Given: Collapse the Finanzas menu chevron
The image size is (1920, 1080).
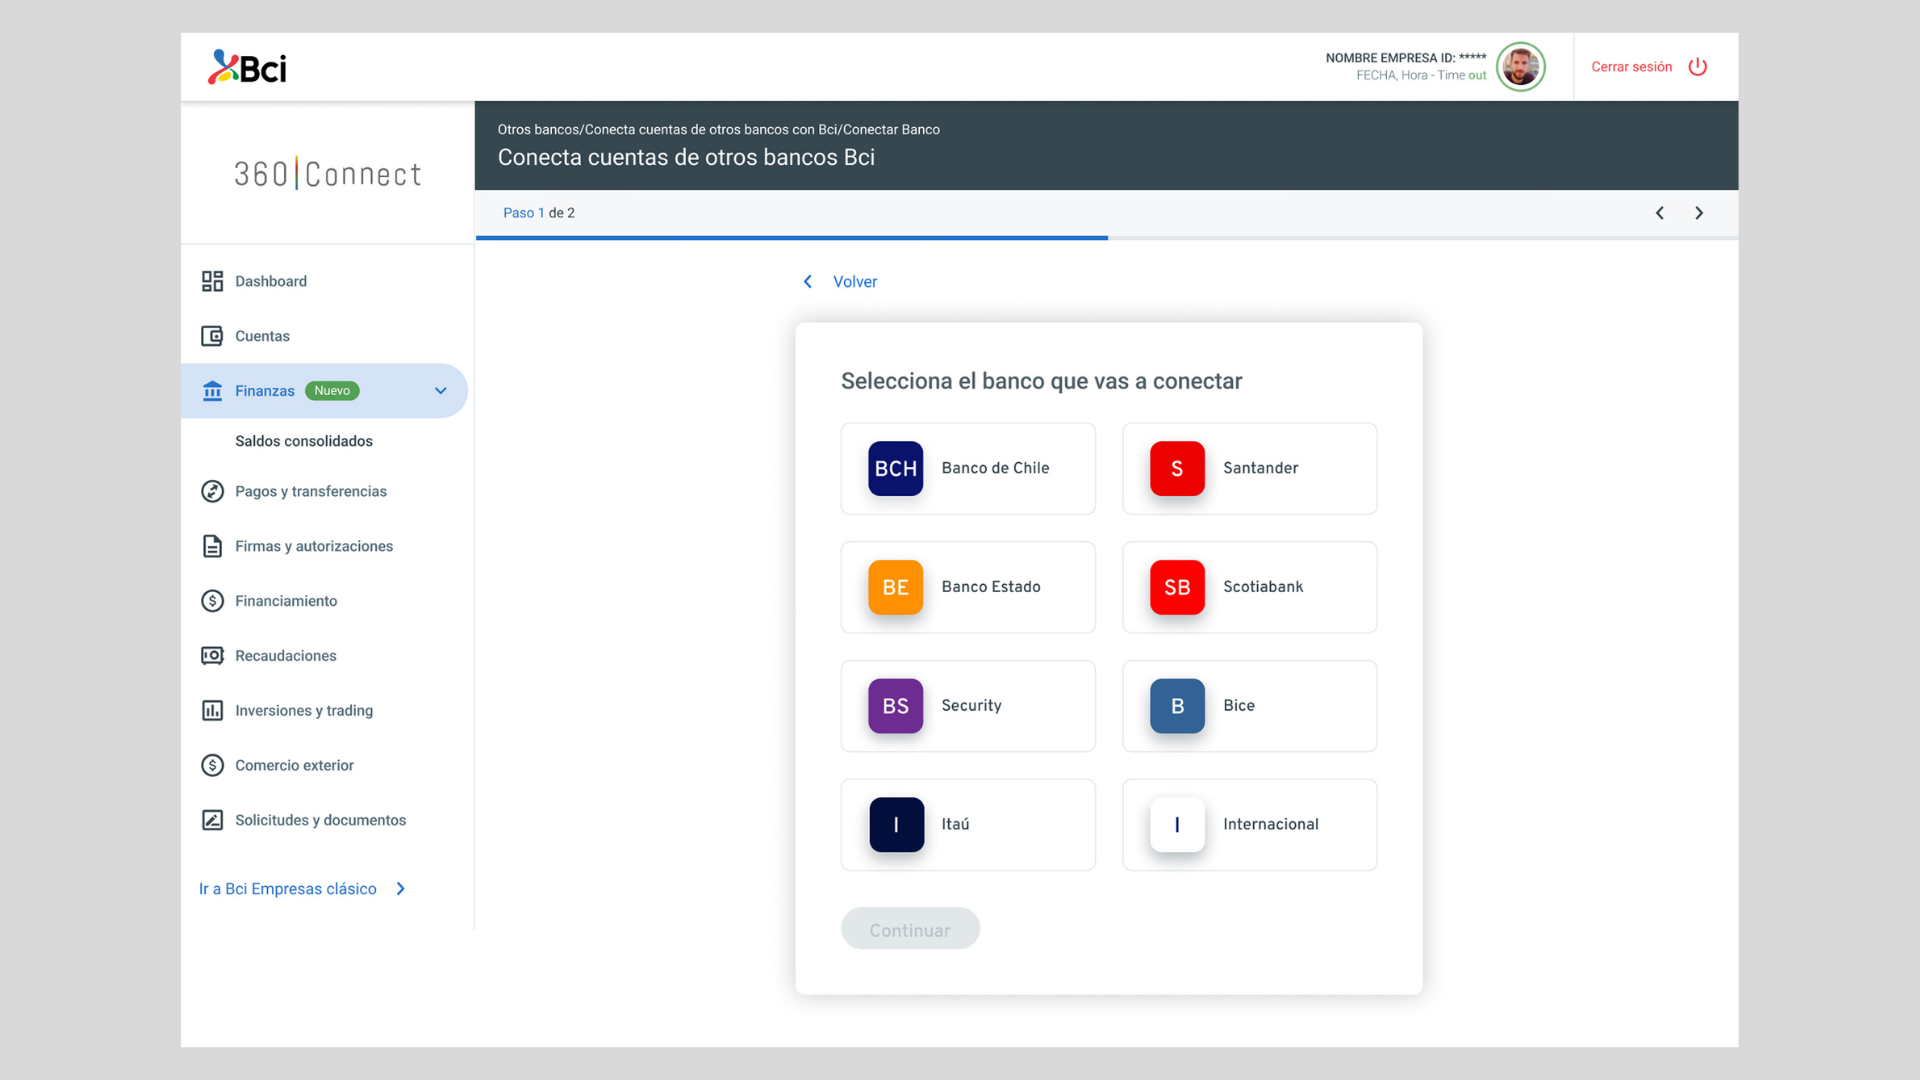Looking at the screenshot, I should pos(440,391).
